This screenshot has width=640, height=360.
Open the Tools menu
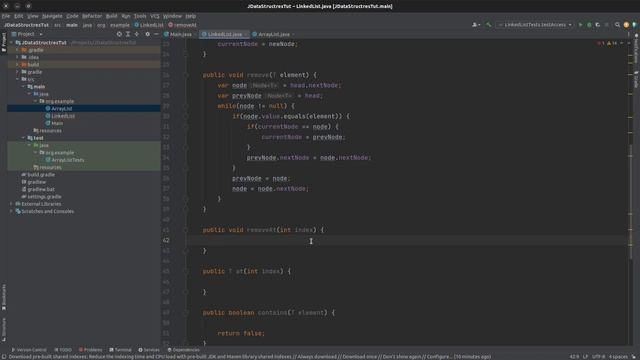point(140,16)
